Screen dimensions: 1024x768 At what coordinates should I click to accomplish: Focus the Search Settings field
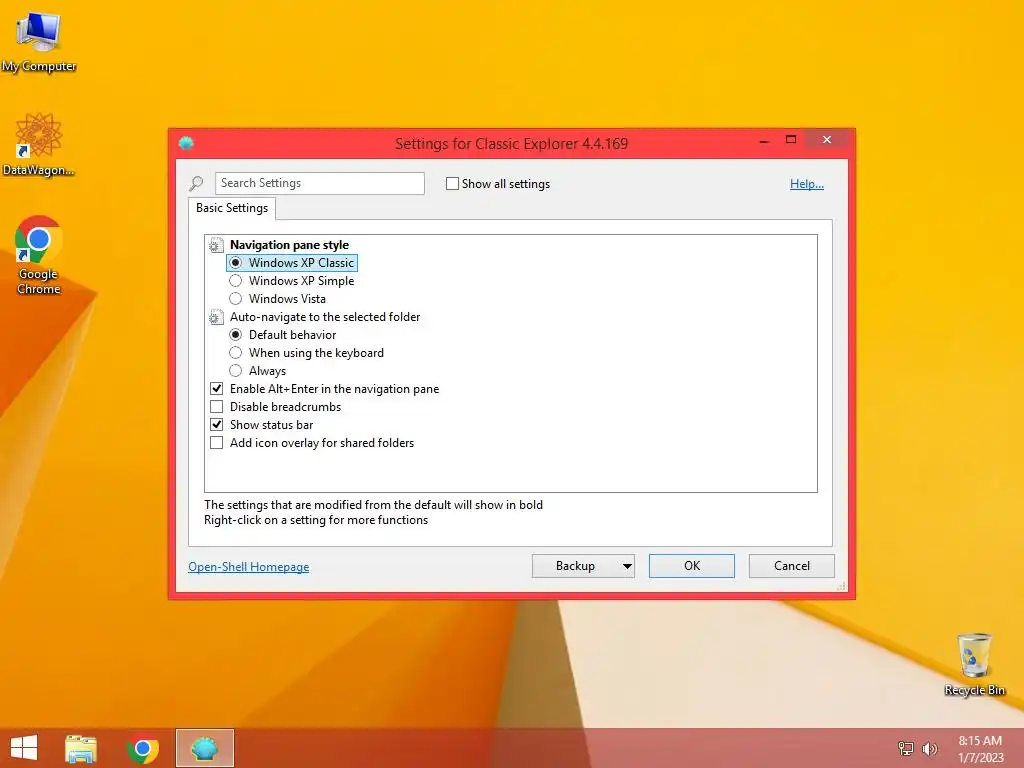click(x=320, y=184)
